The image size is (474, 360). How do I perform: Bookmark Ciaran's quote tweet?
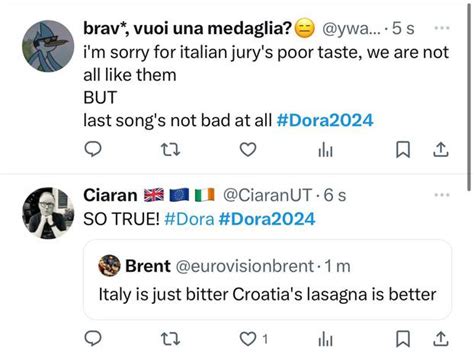(x=403, y=339)
